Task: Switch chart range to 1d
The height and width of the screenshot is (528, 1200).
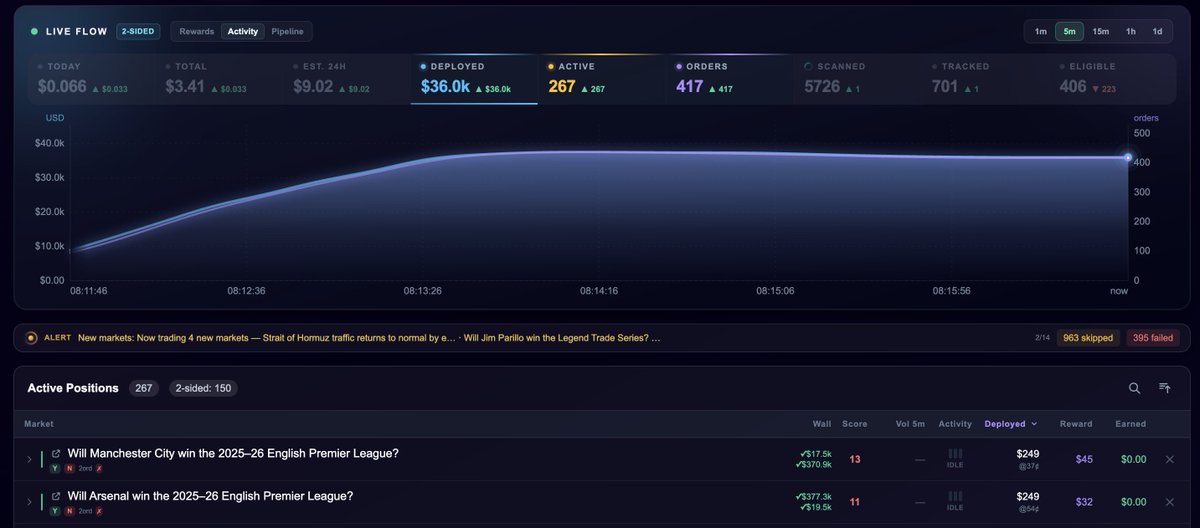Action: point(1157,31)
